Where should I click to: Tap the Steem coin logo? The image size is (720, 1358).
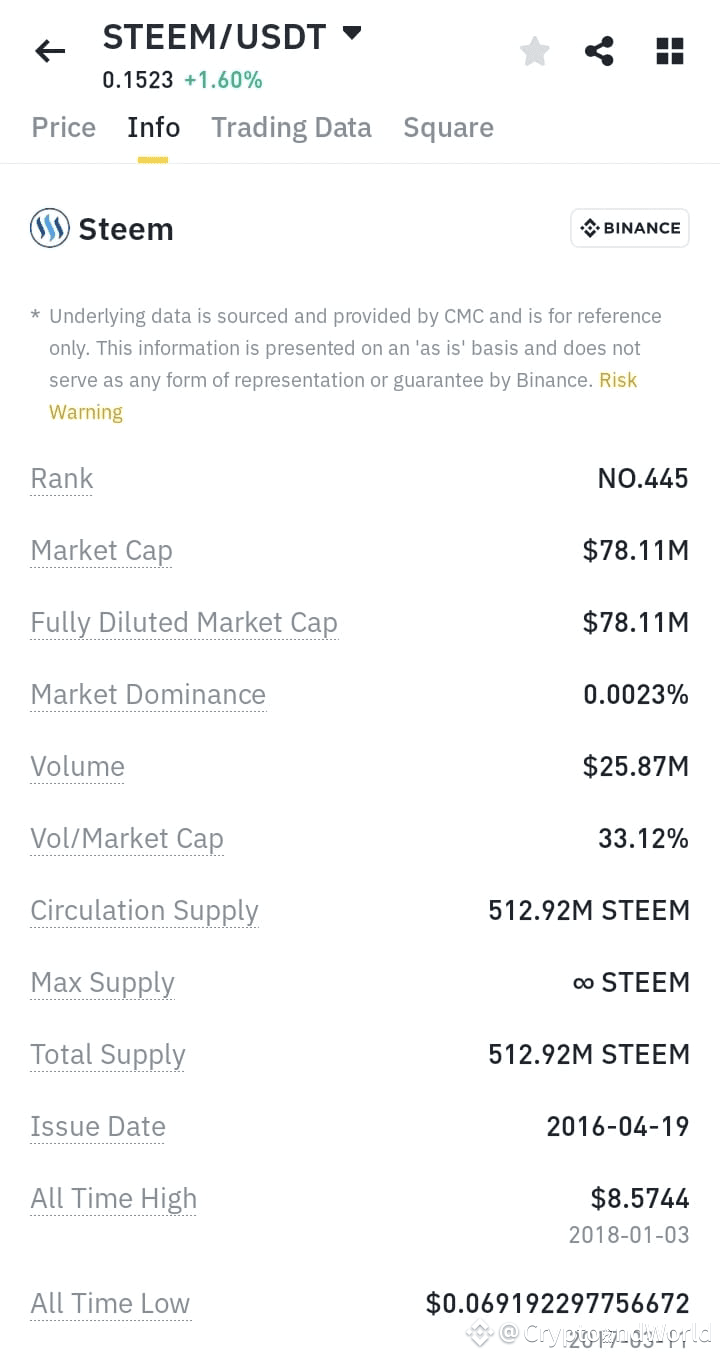[50, 228]
